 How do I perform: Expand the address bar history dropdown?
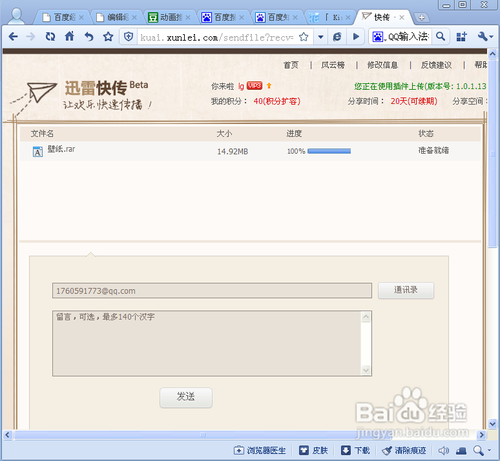pyautogui.click(x=320, y=37)
